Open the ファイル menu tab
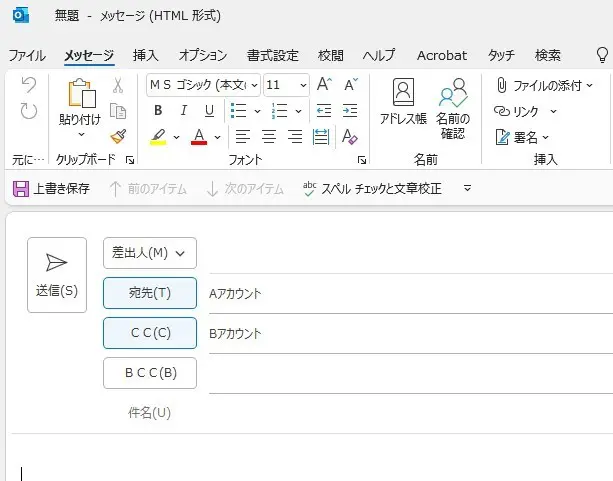This screenshot has width=613, height=481. coord(27,56)
